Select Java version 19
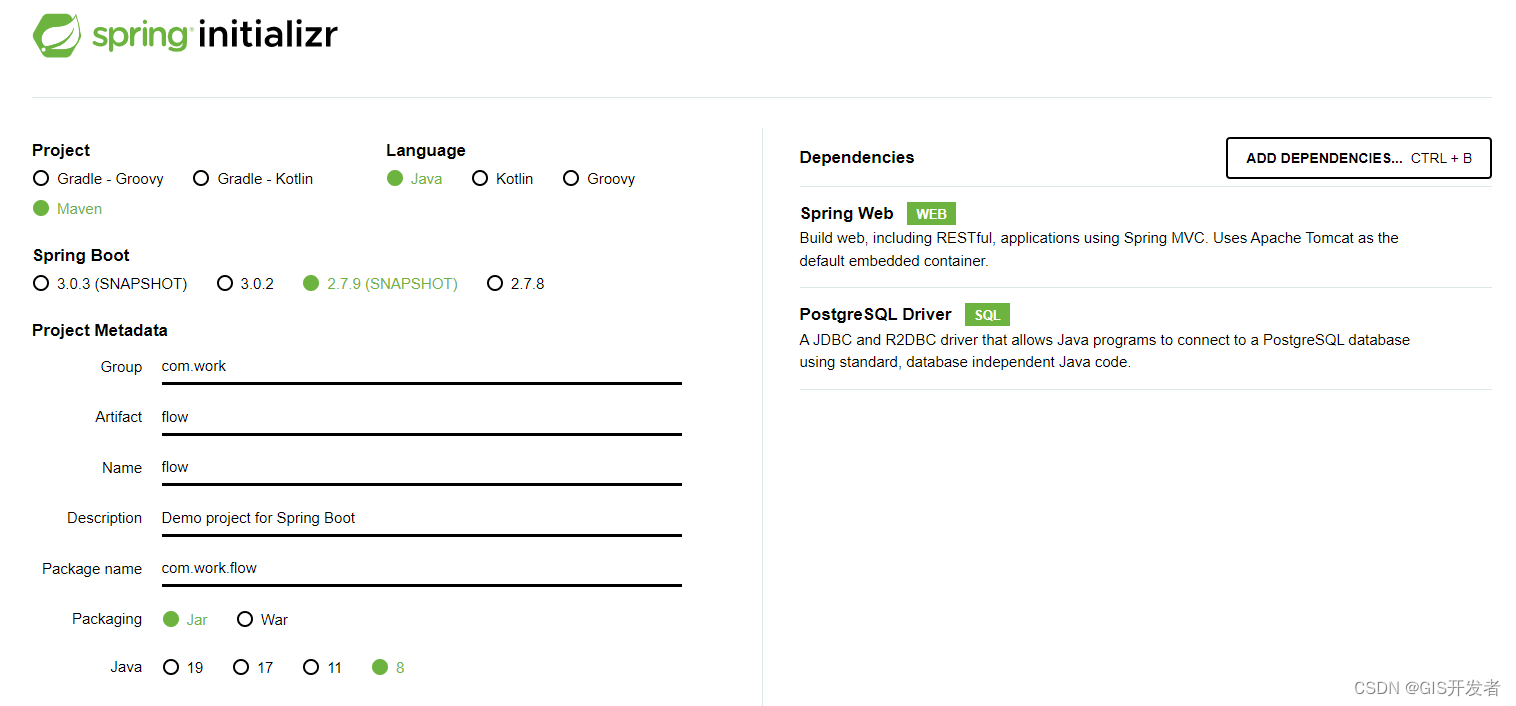Viewport: 1516px width, 706px height. pyautogui.click(x=171, y=666)
